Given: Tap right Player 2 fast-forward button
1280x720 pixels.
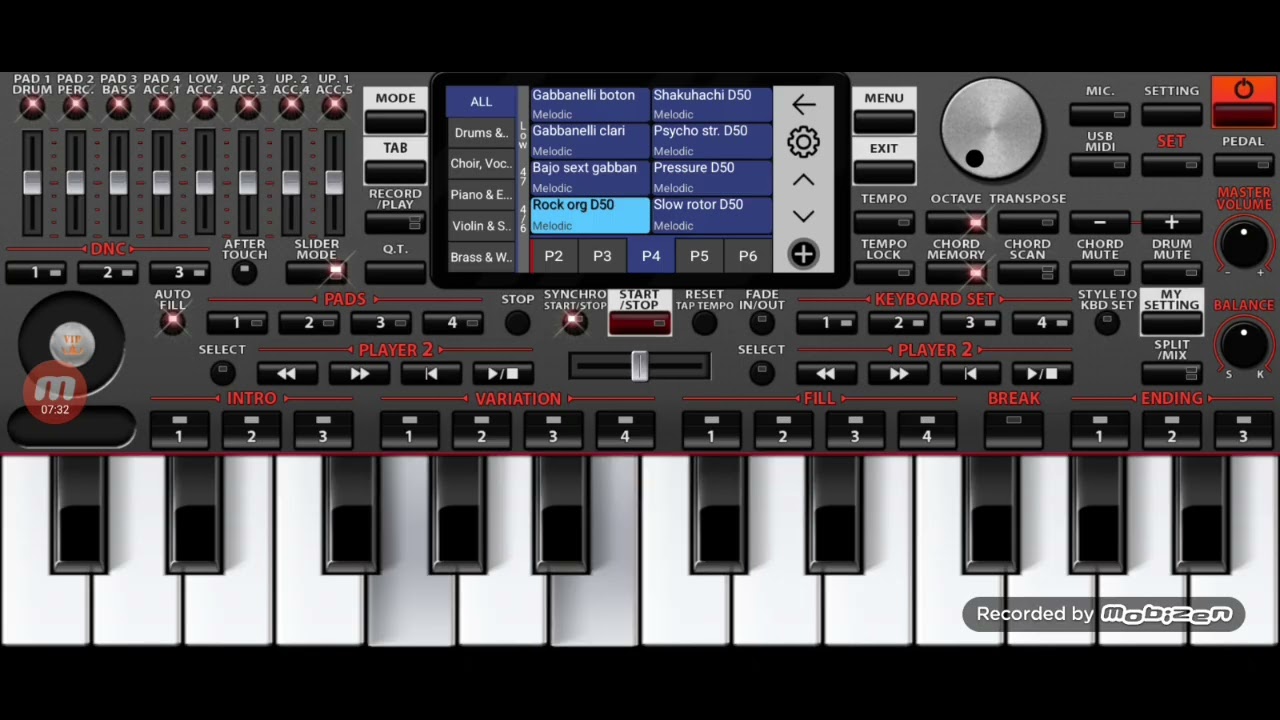Looking at the screenshot, I should click(x=898, y=373).
